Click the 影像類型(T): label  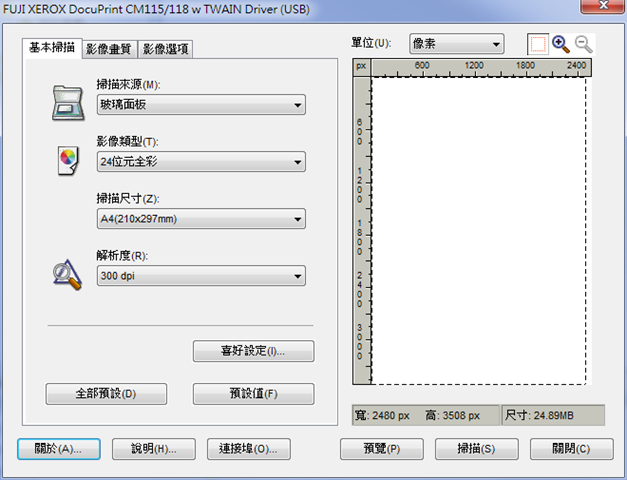tap(128, 142)
